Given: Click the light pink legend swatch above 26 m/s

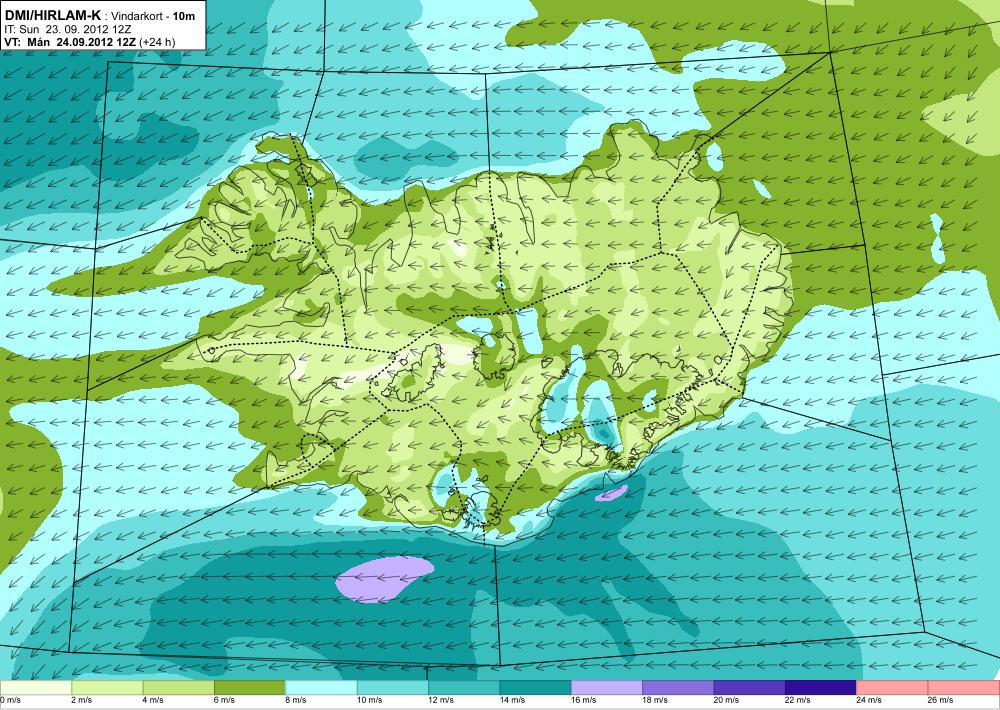Looking at the screenshot, I should [964, 688].
